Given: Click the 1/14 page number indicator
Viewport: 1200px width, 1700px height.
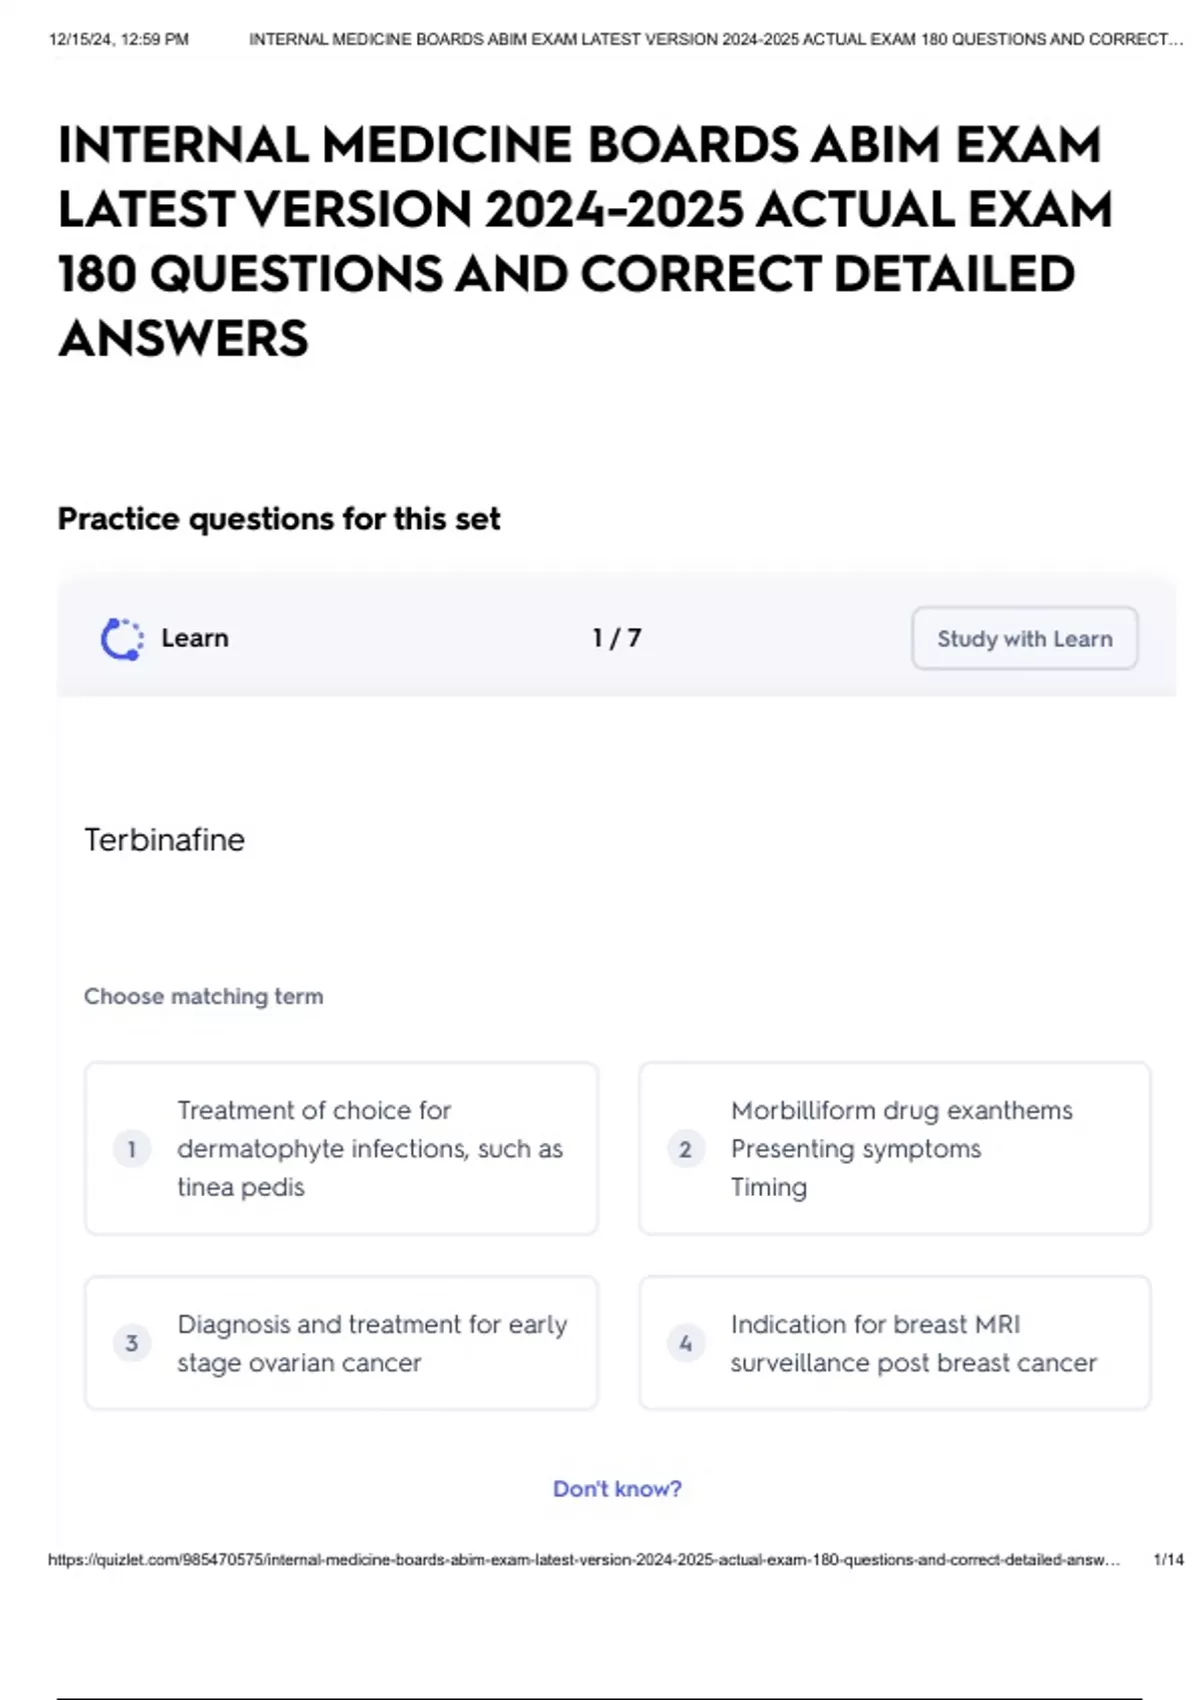Looking at the screenshot, I should click(1168, 1559).
